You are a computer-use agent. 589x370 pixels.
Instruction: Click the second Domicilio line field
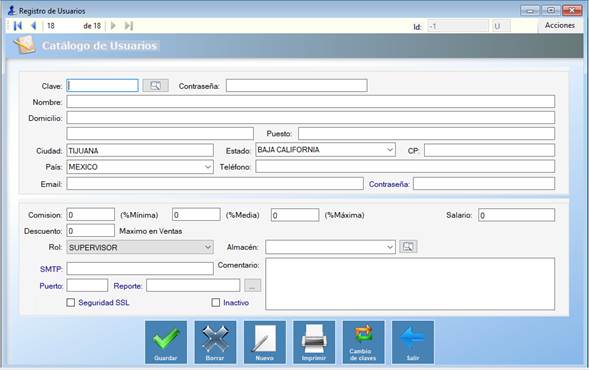click(x=160, y=133)
